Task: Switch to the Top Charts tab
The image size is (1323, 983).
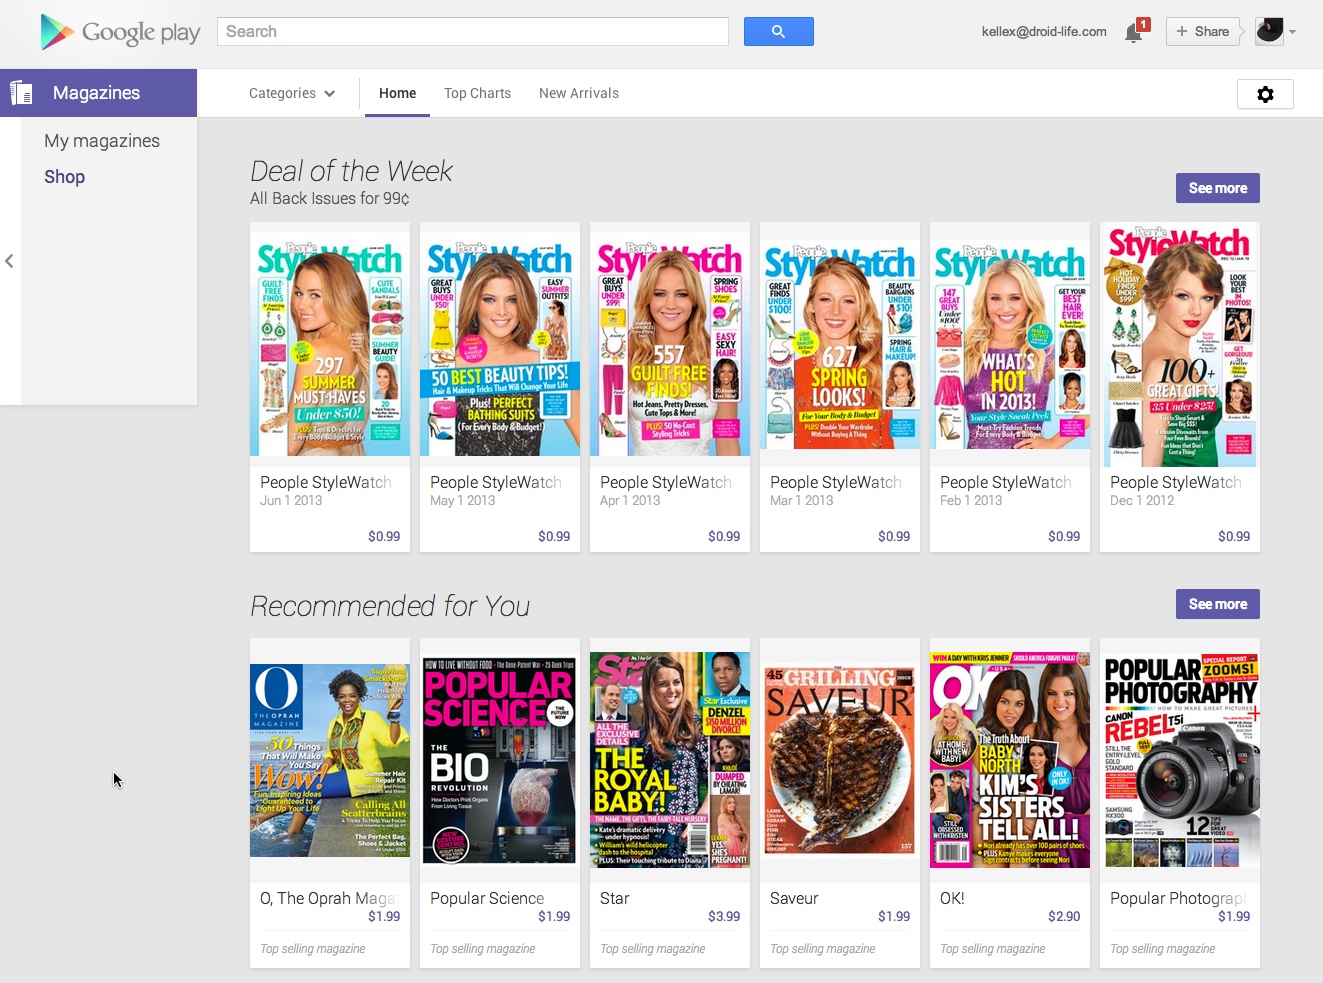Action: pos(477,93)
